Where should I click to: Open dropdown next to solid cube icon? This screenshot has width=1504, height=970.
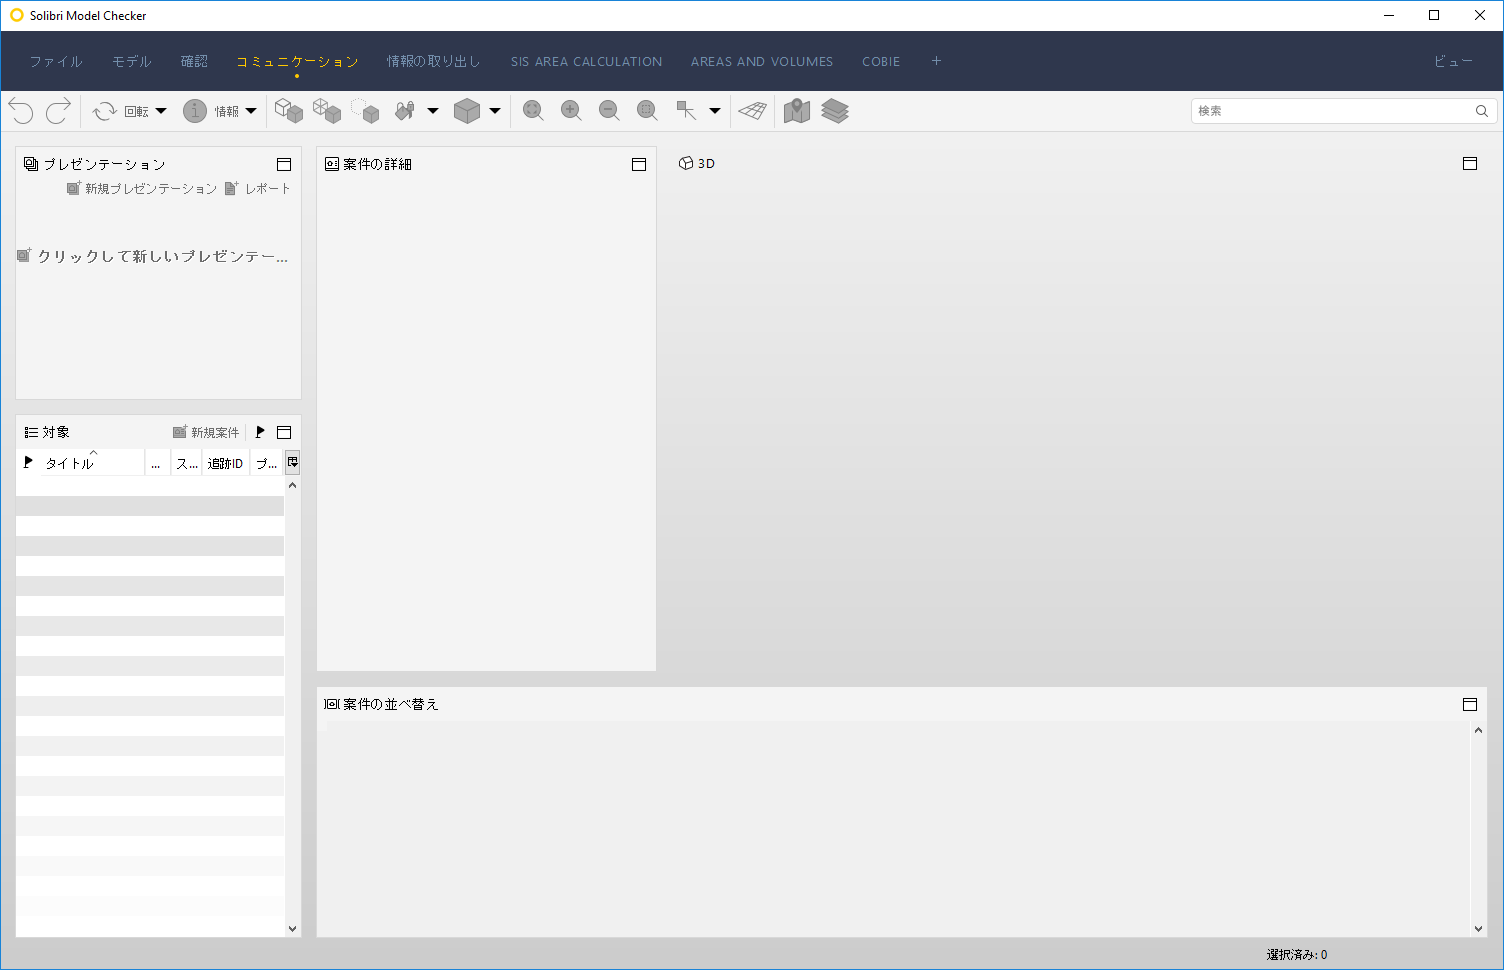tap(495, 111)
